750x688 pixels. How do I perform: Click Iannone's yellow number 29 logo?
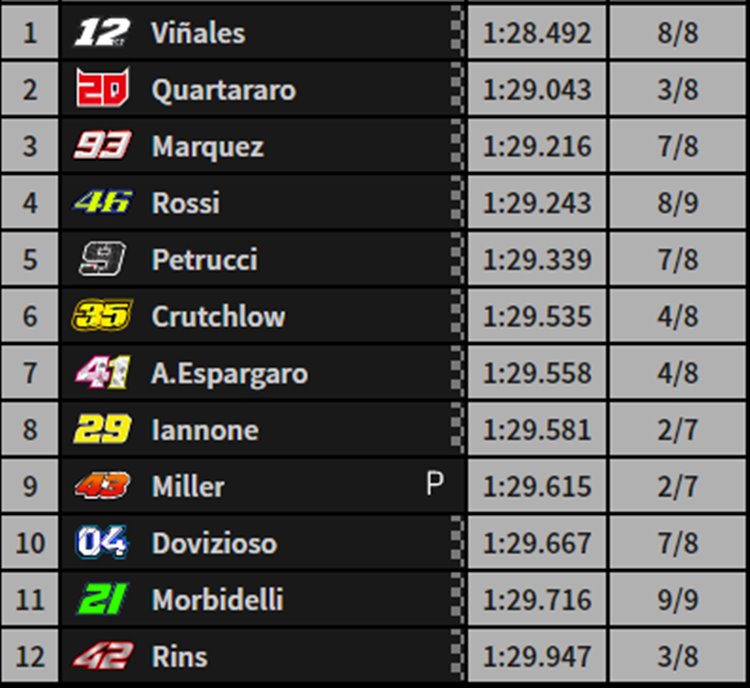click(102, 429)
